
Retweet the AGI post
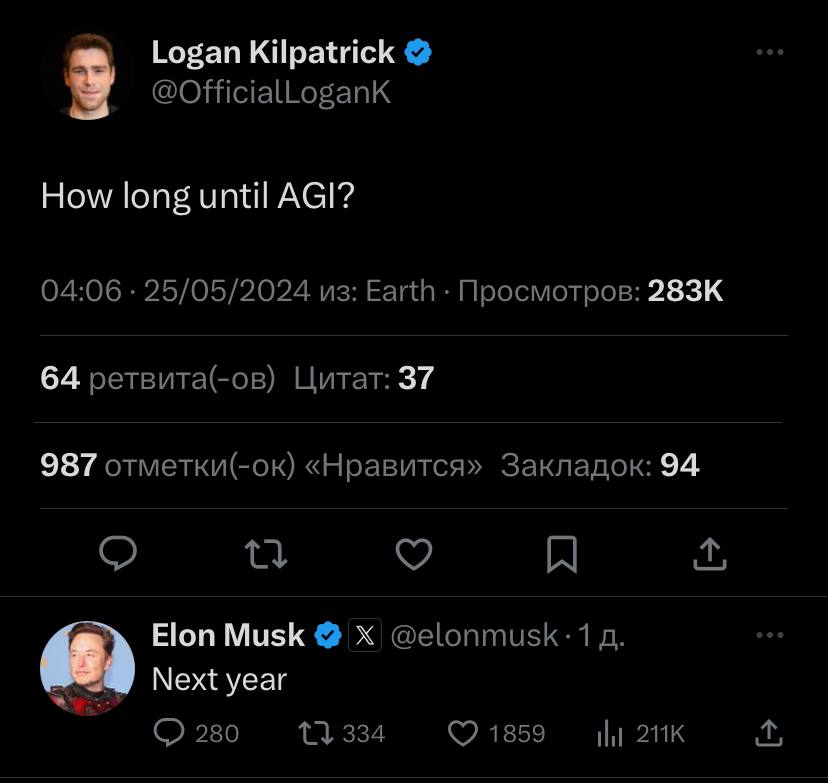coord(265,553)
